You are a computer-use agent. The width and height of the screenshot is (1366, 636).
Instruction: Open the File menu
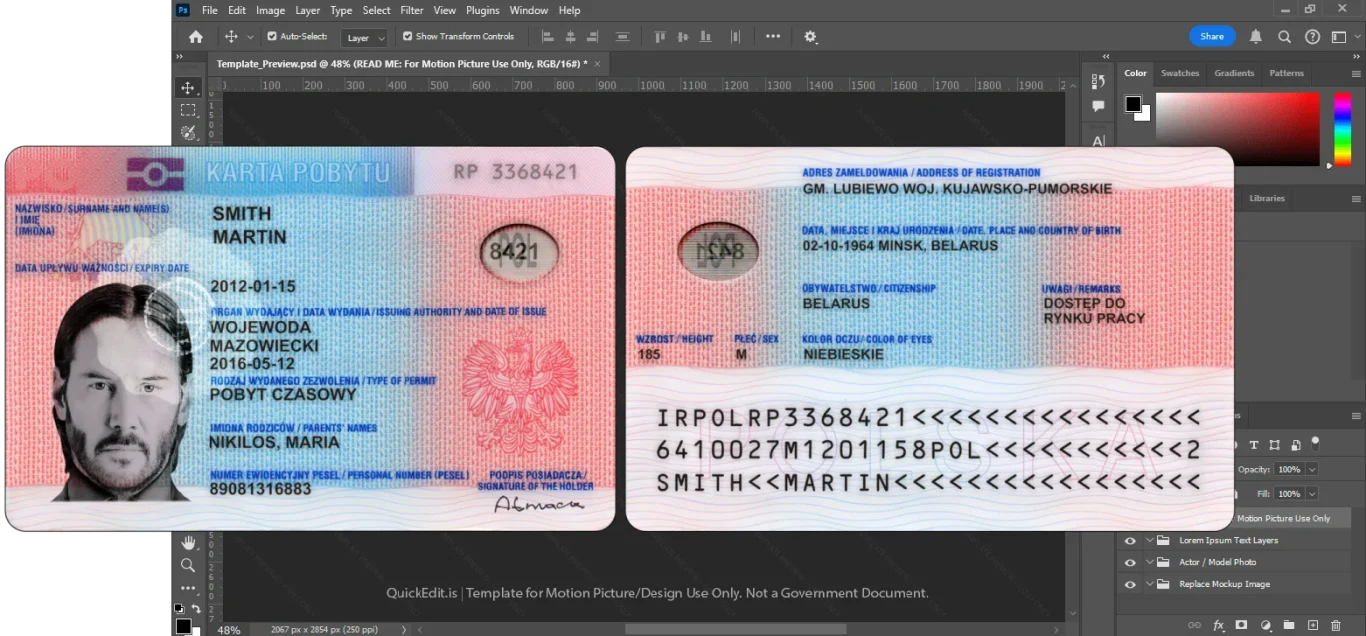point(210,10)
